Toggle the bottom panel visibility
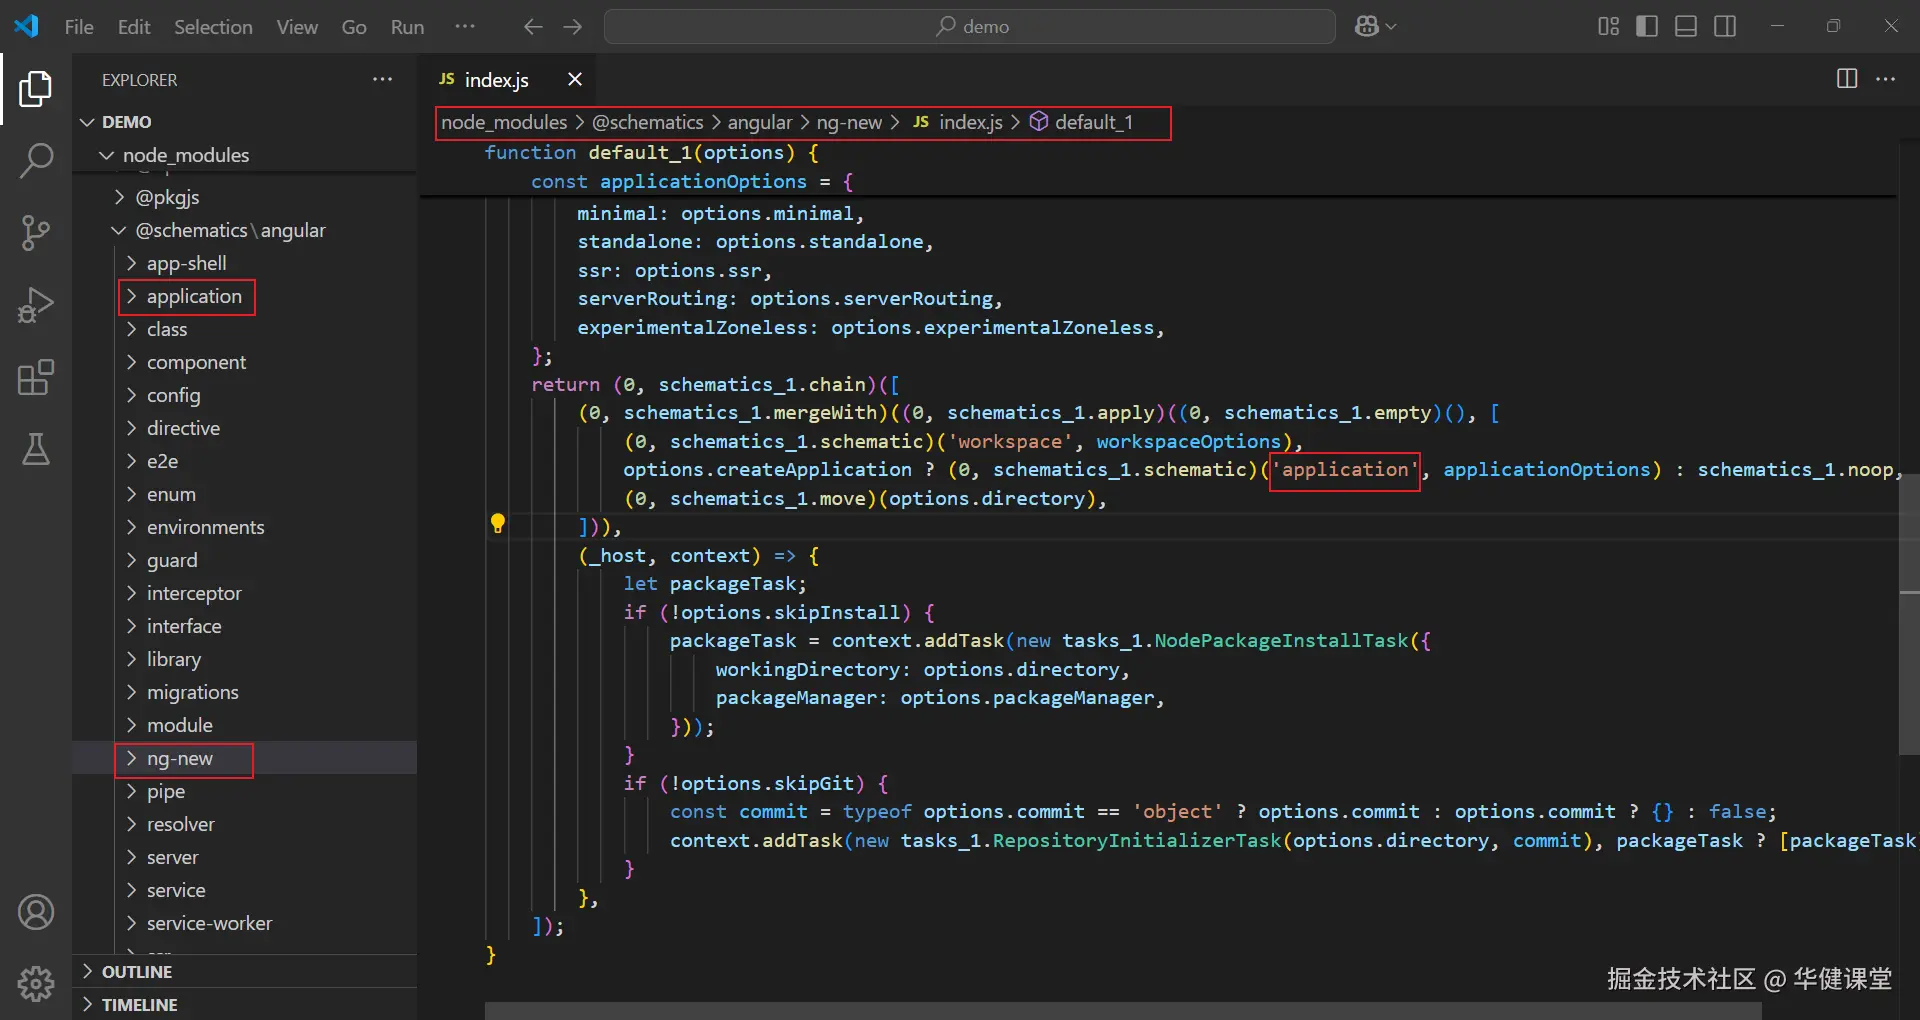The width and height of the screenshot is (1920, 1020). [1686, 26]
